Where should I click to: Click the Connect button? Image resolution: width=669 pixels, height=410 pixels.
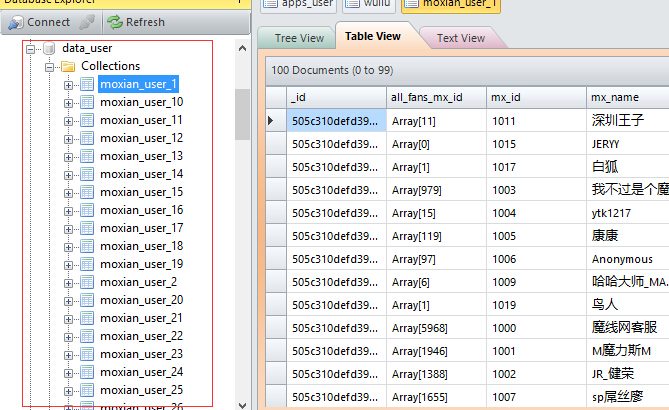coord(39,22)
